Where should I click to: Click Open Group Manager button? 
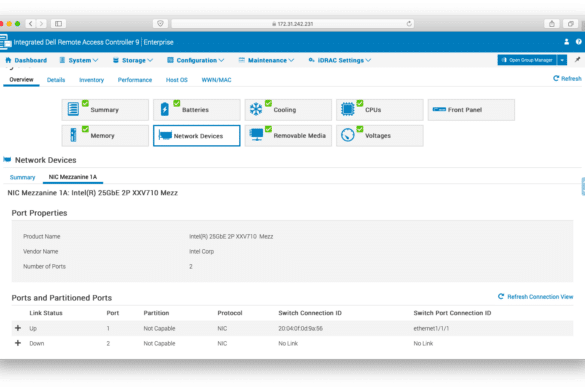(527, 60)
